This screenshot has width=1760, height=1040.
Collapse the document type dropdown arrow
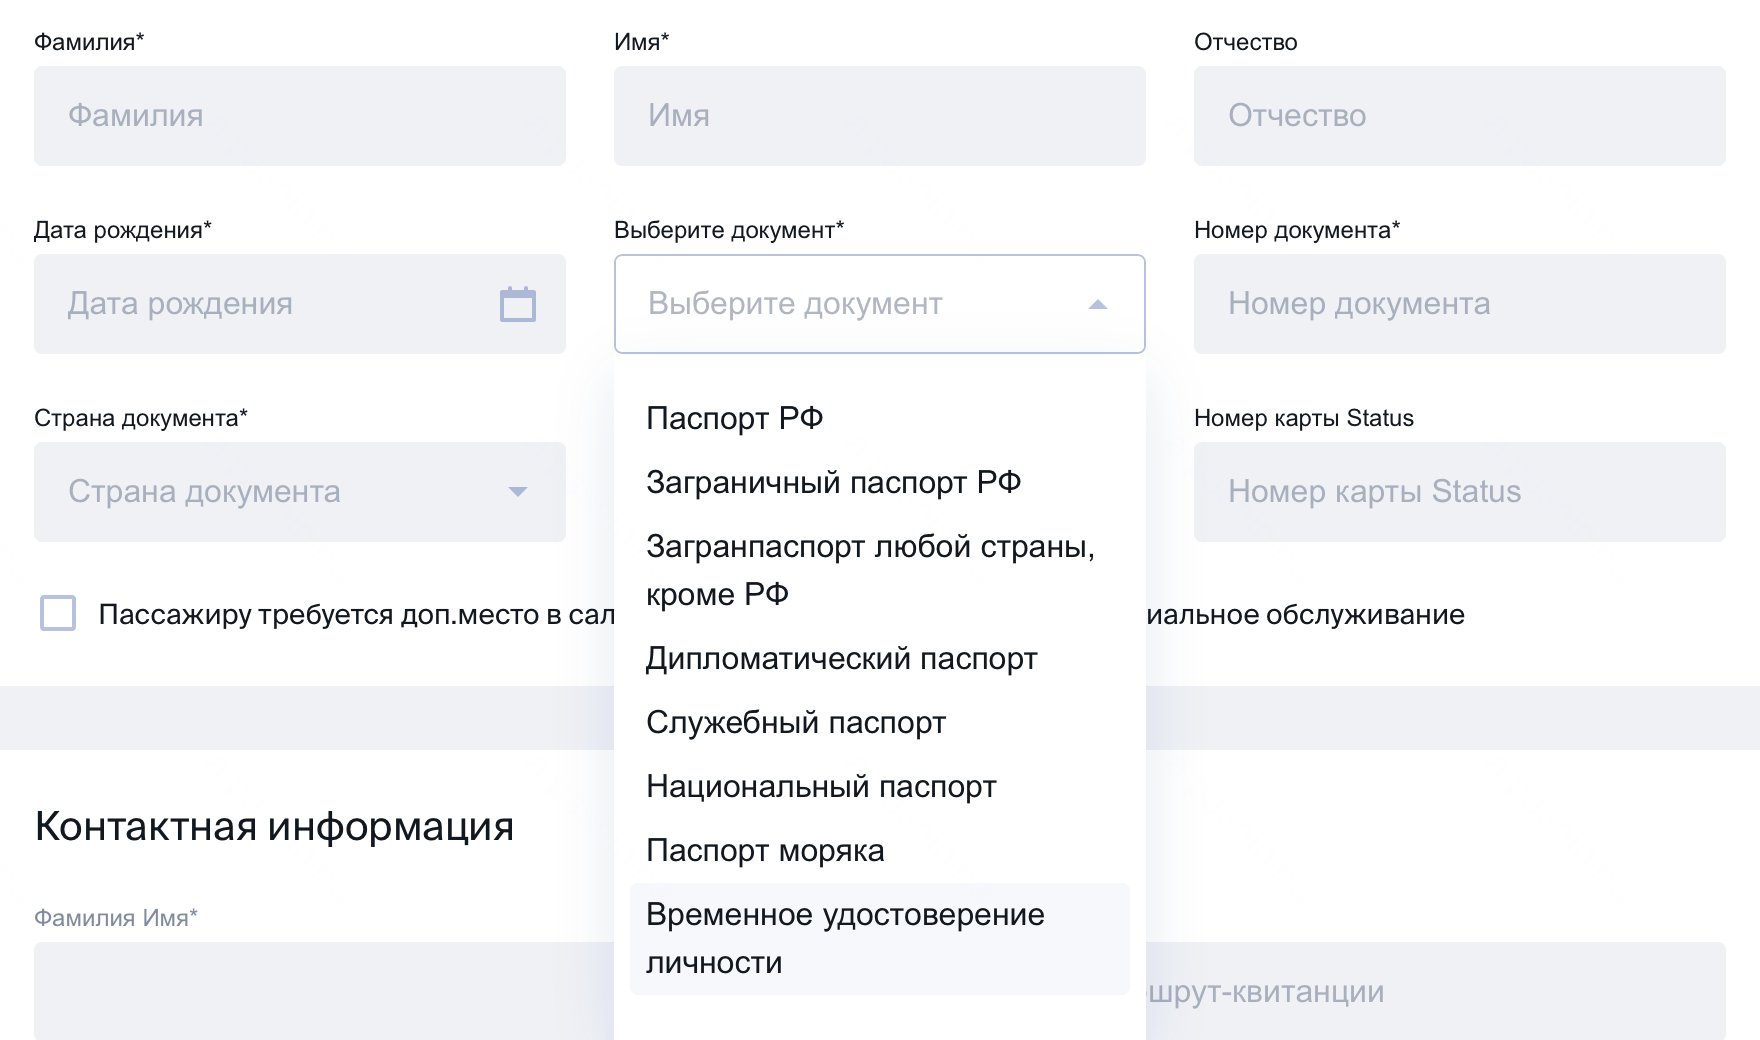(x=1097, y=304)
